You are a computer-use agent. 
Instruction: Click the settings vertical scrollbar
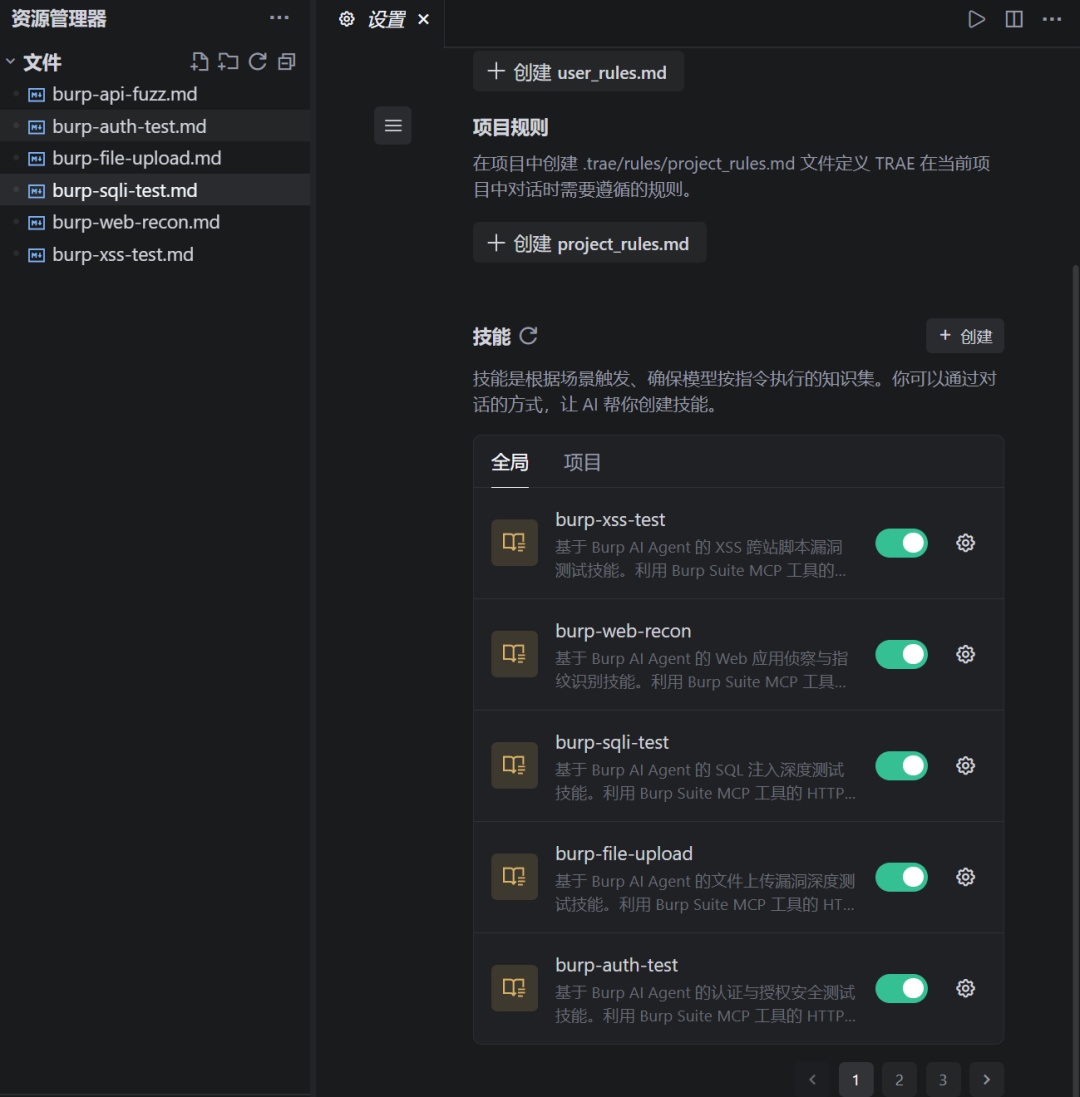click(1076, 679)
